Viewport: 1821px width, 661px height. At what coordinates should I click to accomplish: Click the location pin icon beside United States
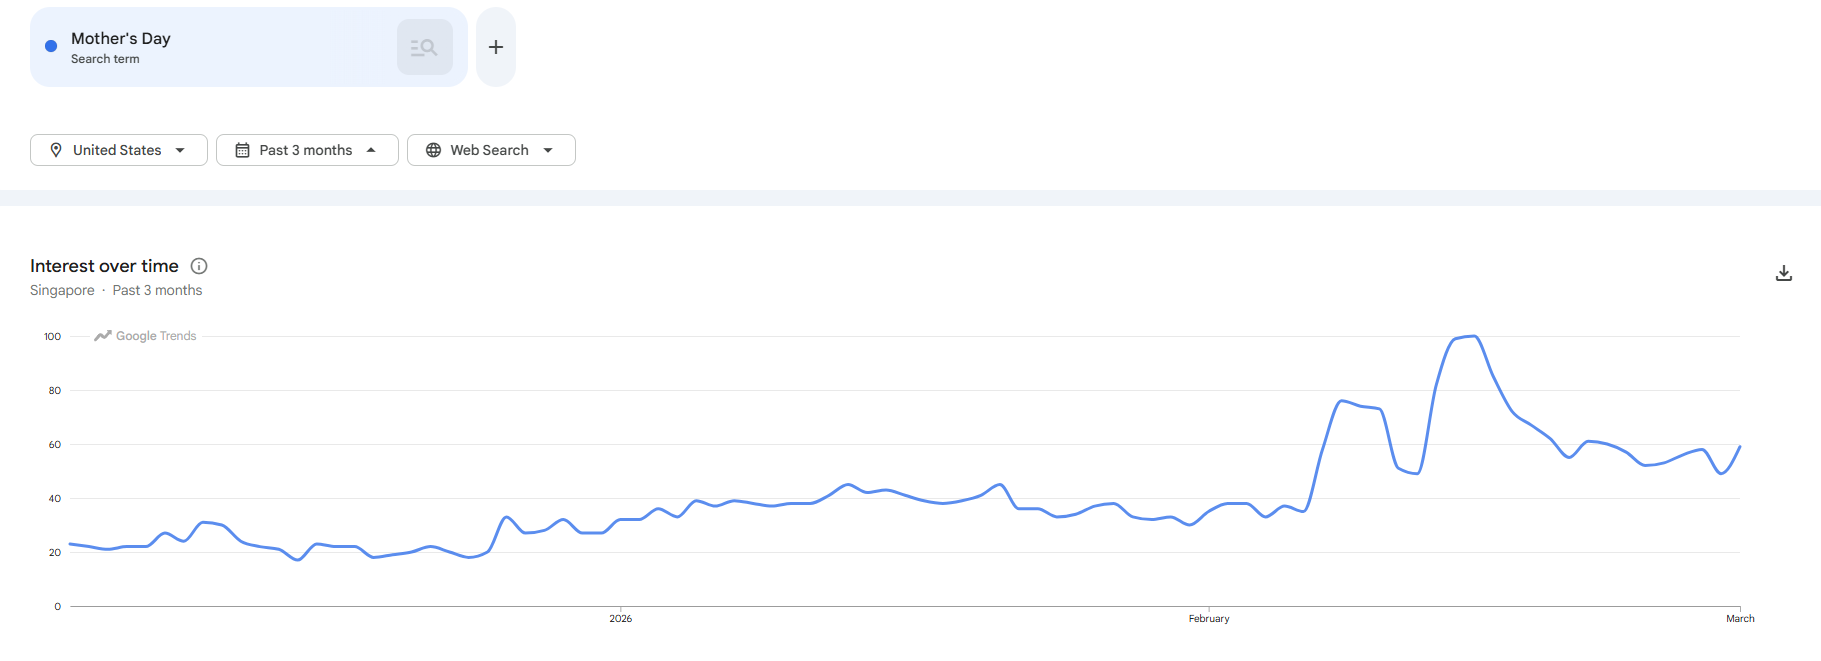(56, 150)
